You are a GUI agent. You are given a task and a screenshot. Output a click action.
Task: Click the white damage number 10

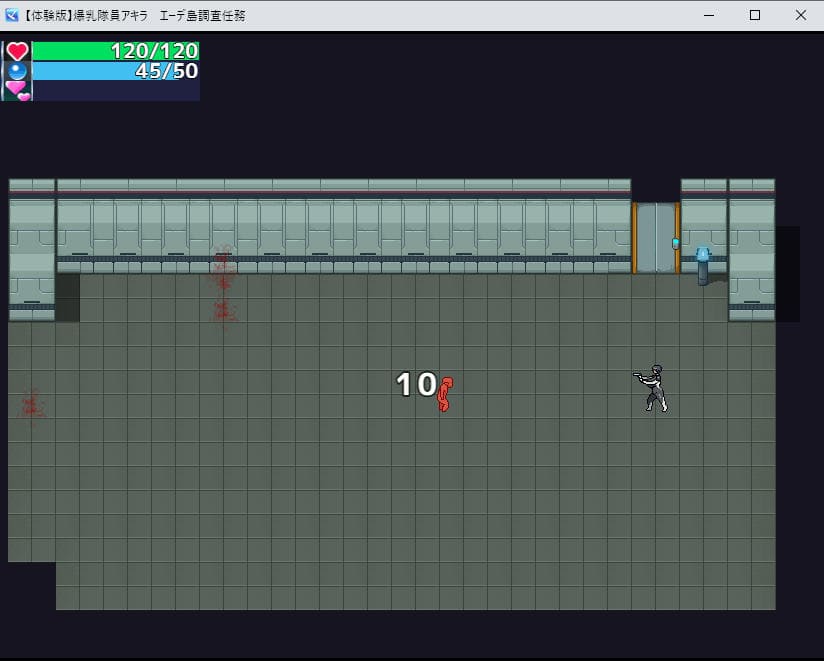pyautogui.click(x=417, y=384)
